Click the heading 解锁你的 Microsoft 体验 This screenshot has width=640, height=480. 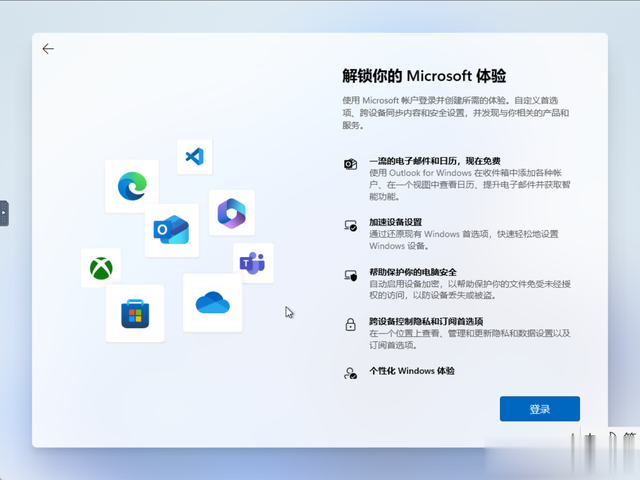pyautogui.click(x=424, y=76)
